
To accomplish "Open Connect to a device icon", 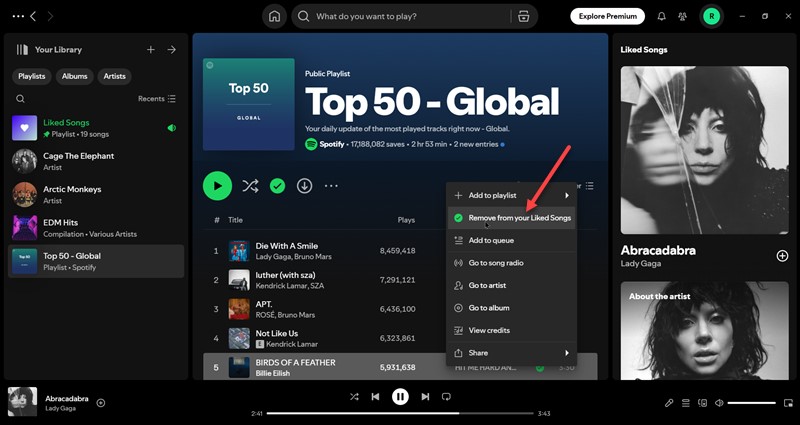I will click(703, 403).
